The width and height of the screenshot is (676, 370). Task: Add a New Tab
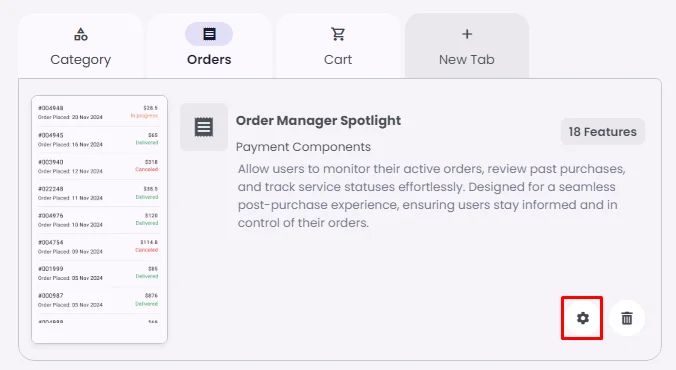point(467,46)
